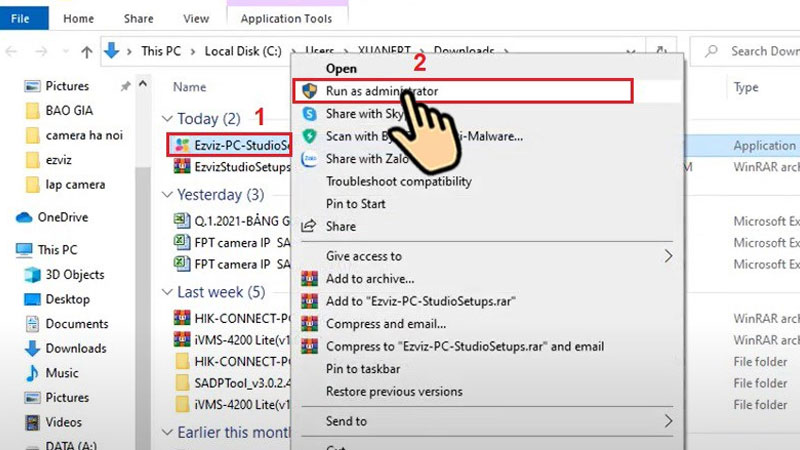The width and height of the screenshot is (800, 450).
Task: Click the search magnifier icon
Action: click(711, 51)
